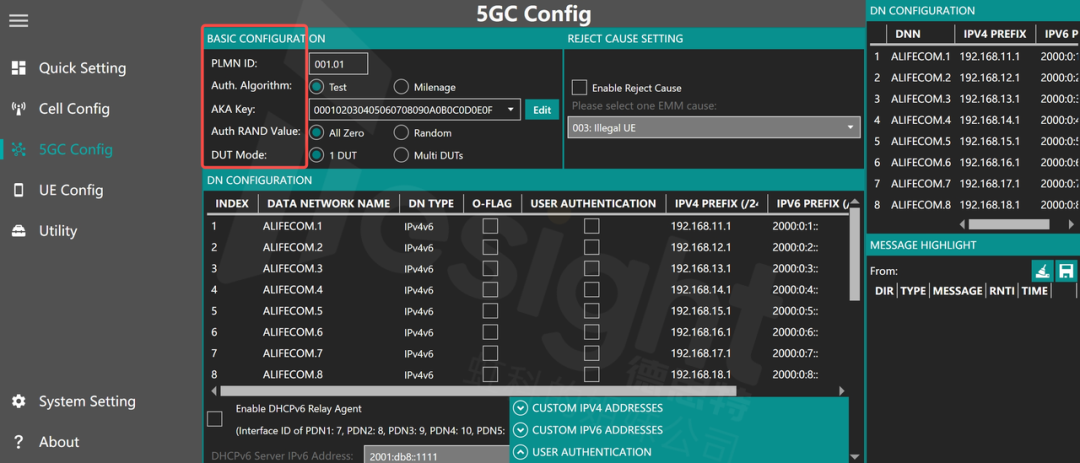Click RNTI column header in Message Highlight
Viewport: 1080px width, 463px height.
[1002, 291]
